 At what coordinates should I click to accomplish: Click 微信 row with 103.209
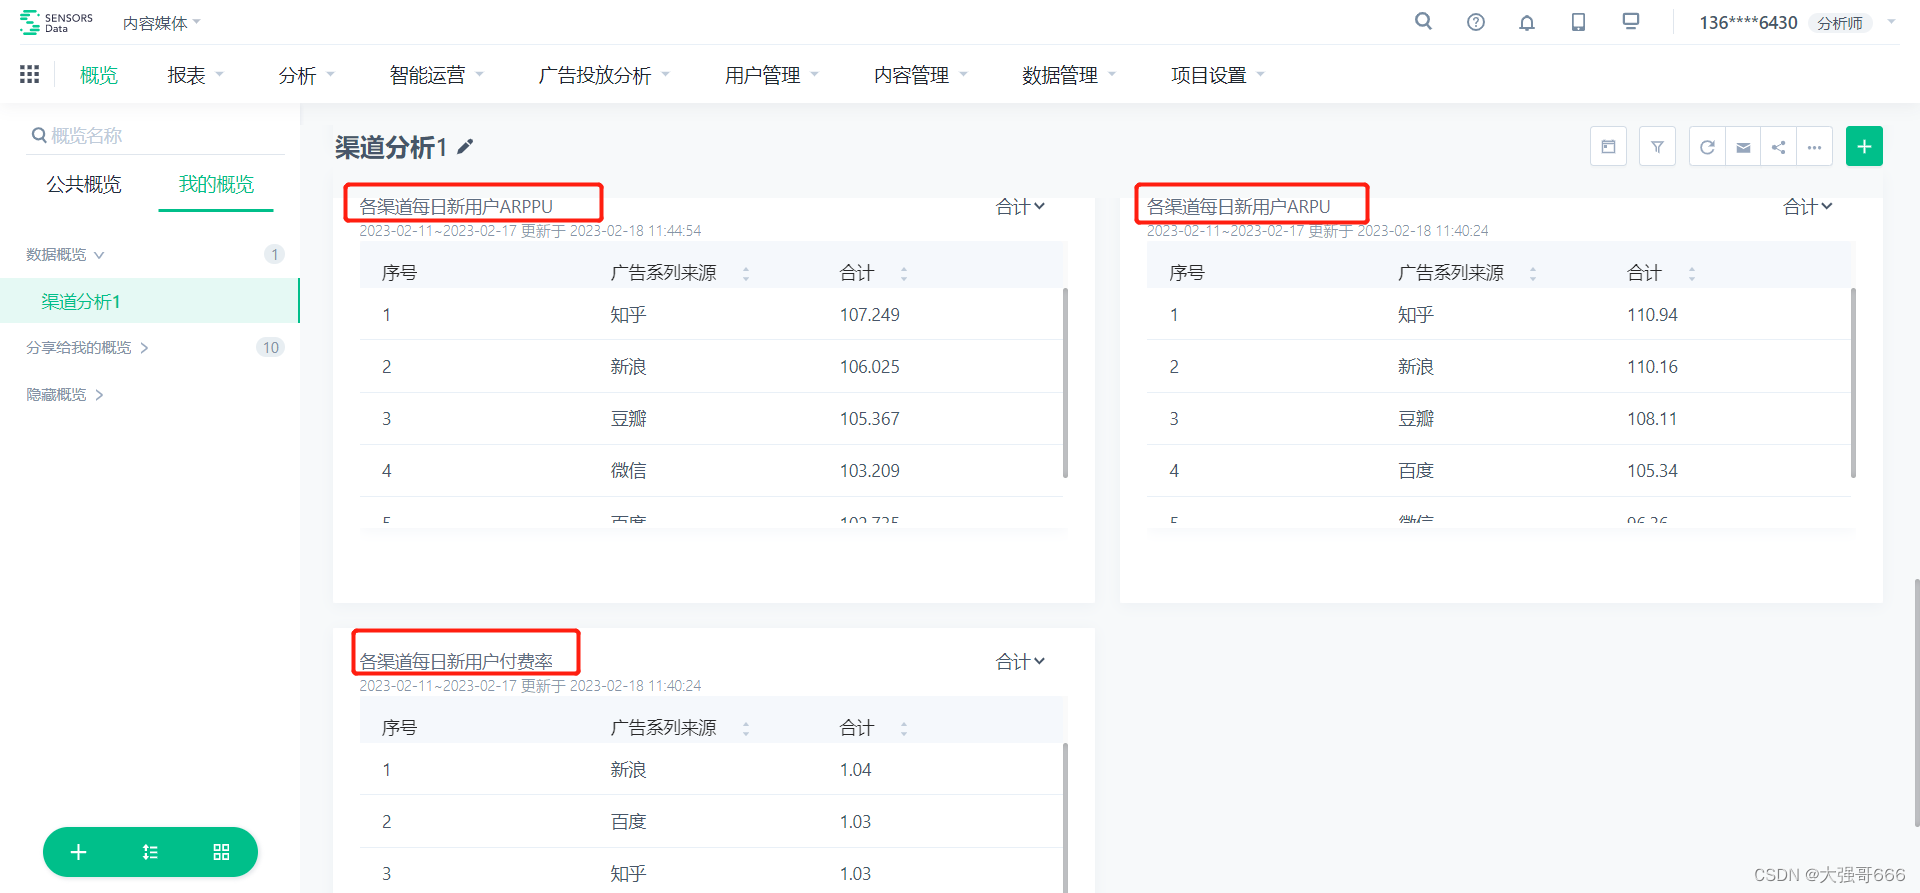point(711,470)
